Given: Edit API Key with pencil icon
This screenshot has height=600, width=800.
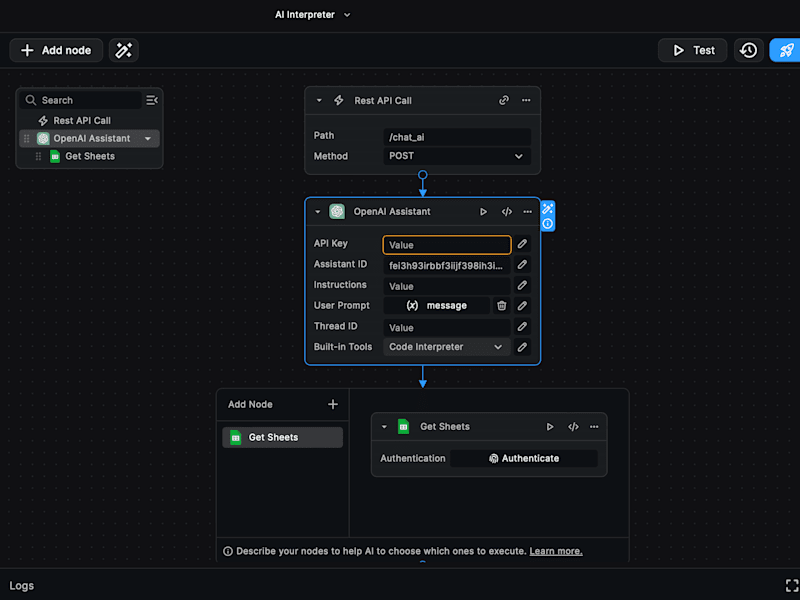Looking at the screenshot, I should click(x=522, y=244).
